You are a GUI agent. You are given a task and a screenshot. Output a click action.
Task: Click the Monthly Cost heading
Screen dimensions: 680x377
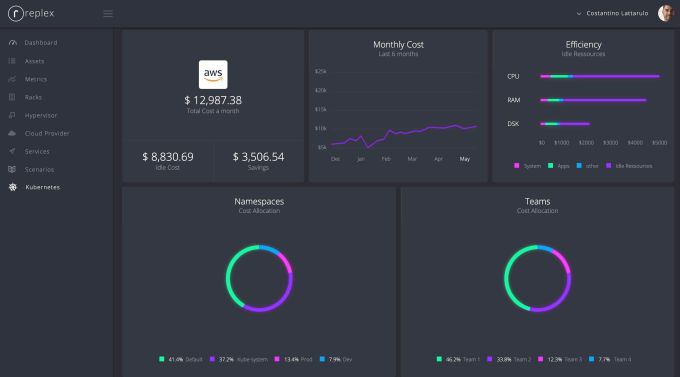click(398, 45)
